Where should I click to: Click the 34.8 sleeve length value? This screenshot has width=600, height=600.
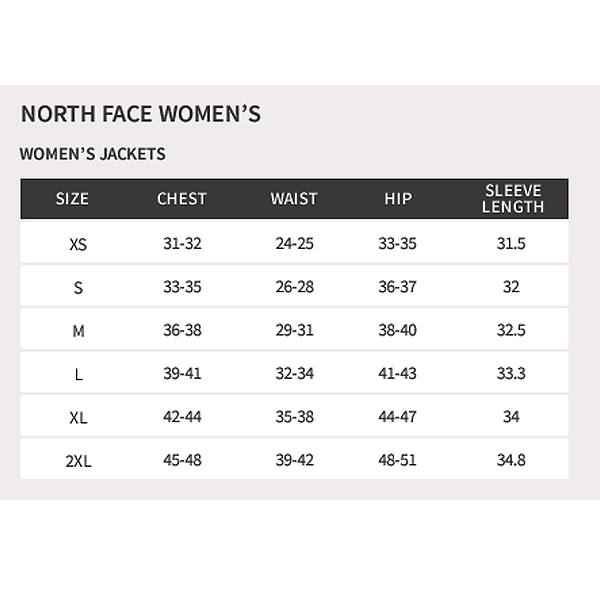tap(511, 460)
